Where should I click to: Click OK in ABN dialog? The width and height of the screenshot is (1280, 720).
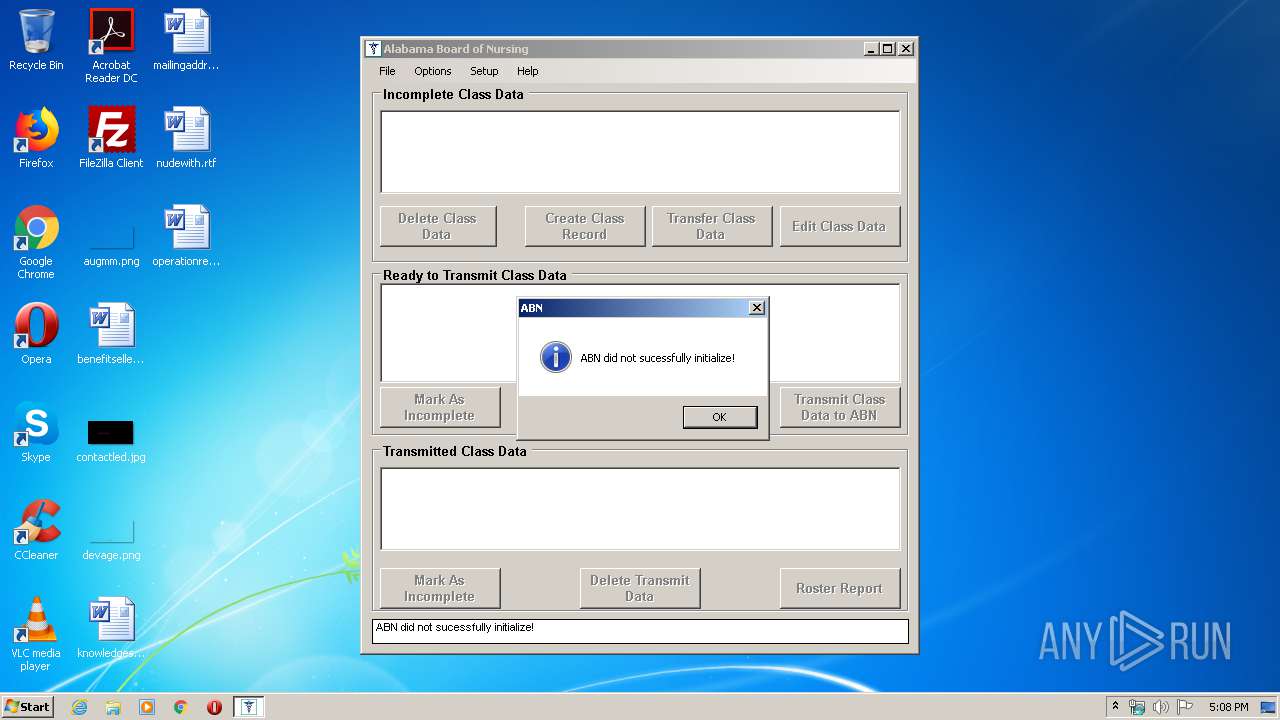720,417
